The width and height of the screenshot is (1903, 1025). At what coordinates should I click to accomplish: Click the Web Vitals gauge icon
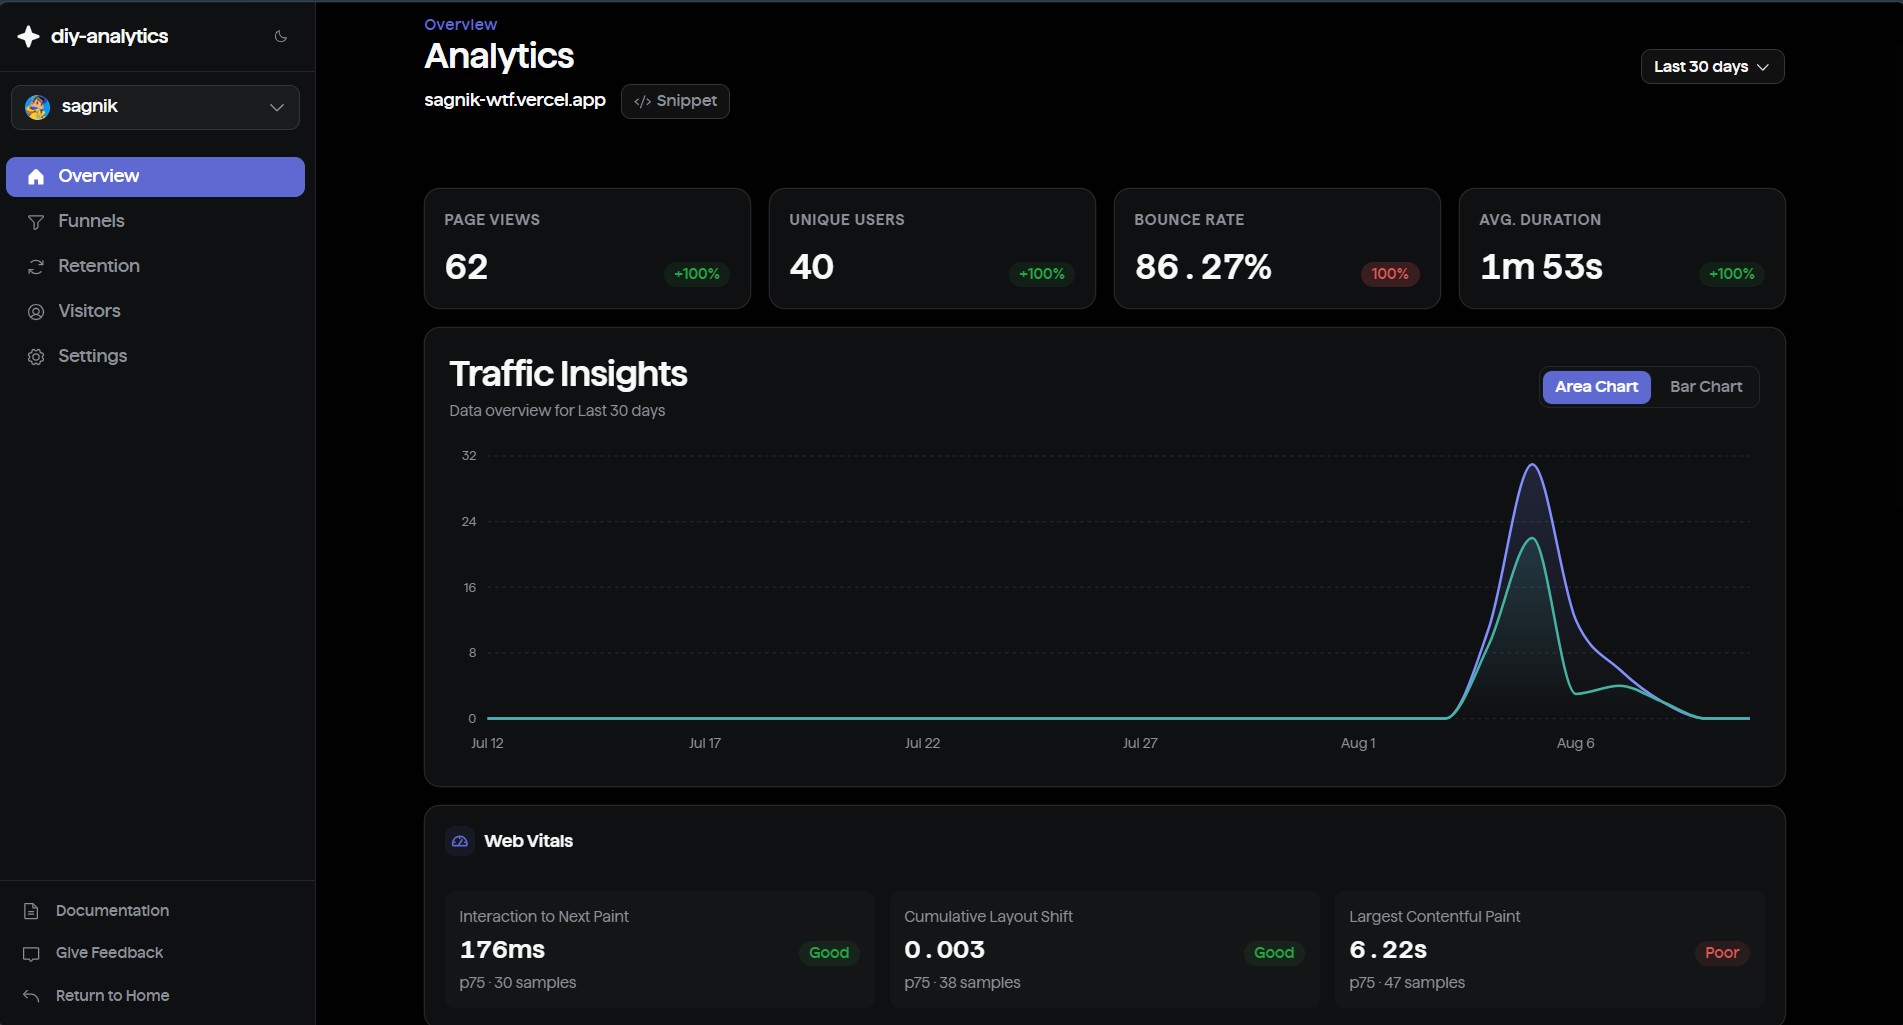460,841
